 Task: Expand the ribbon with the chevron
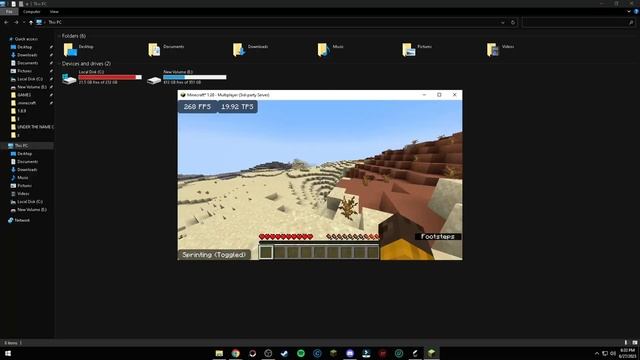click(x=629, y=12)
